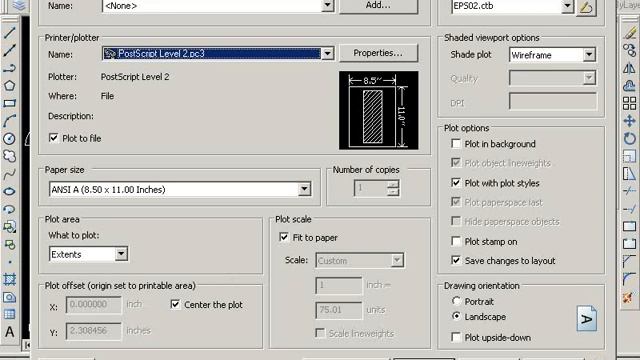640x360 pixels.
Task: Uncheck Plot to file
Action: point(53,138)
